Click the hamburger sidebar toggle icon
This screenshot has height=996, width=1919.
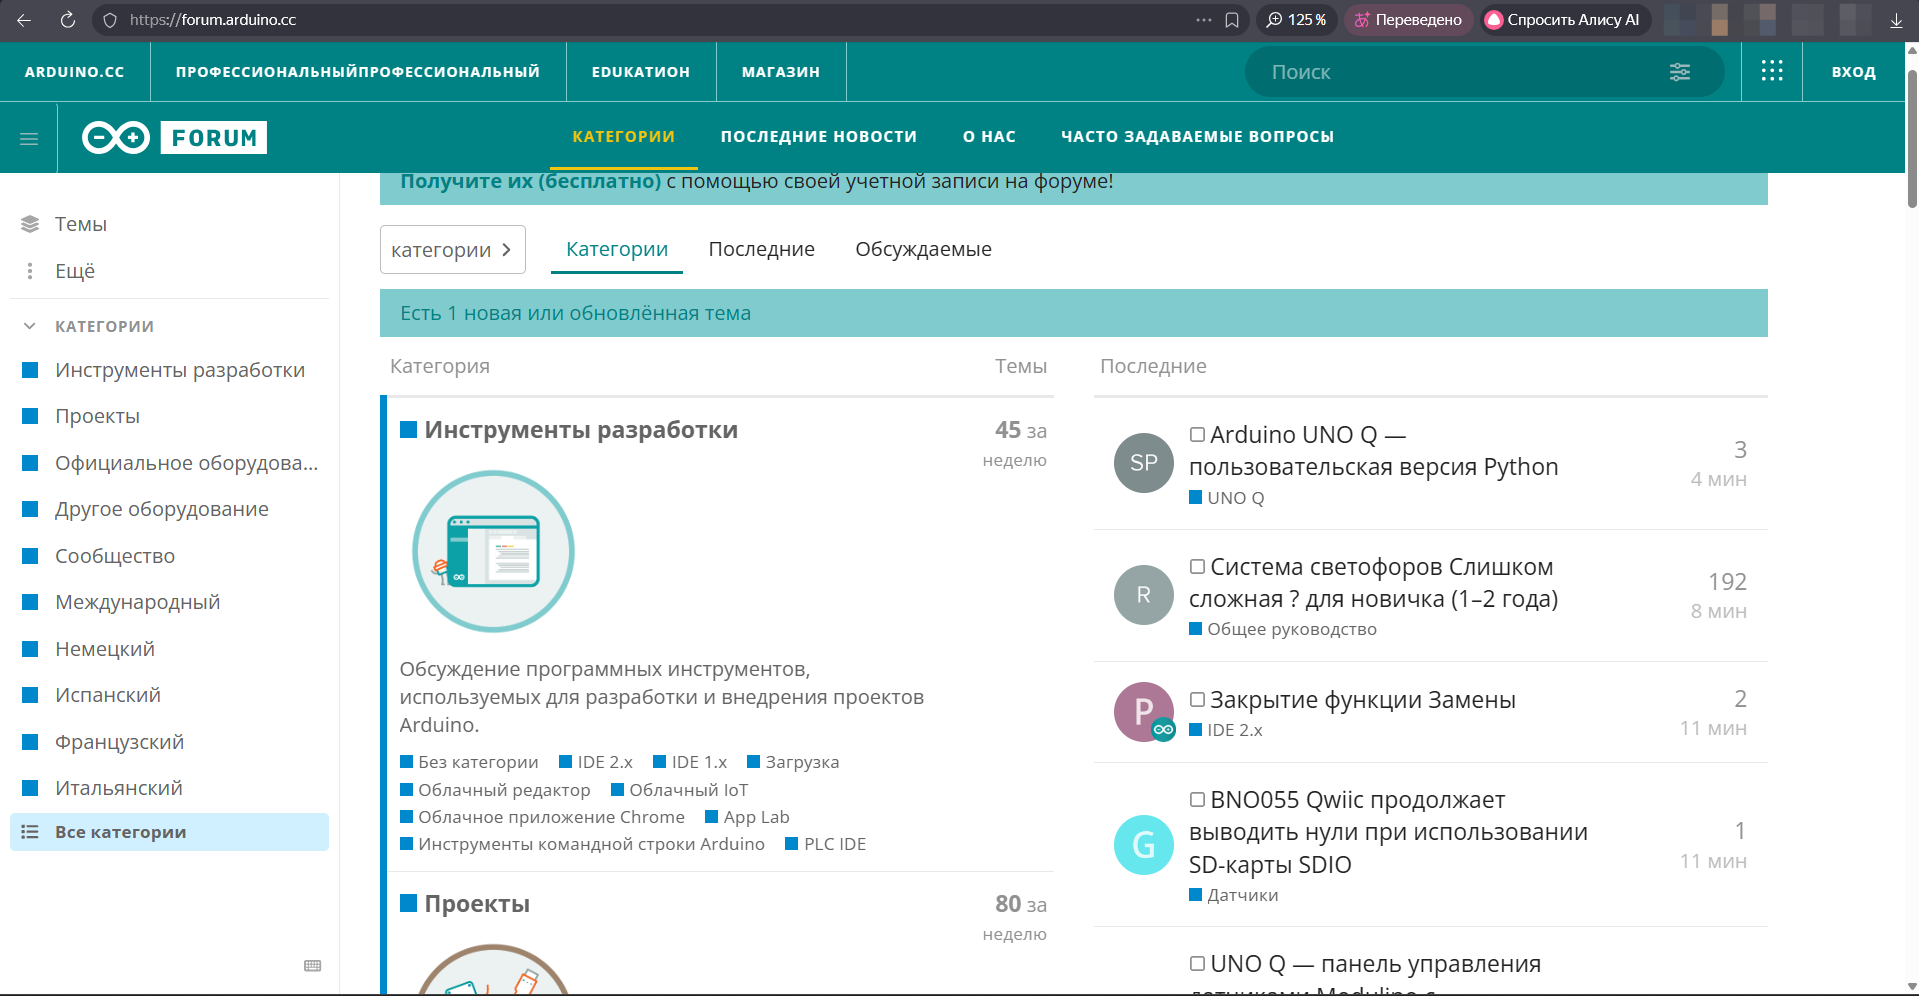29,138
